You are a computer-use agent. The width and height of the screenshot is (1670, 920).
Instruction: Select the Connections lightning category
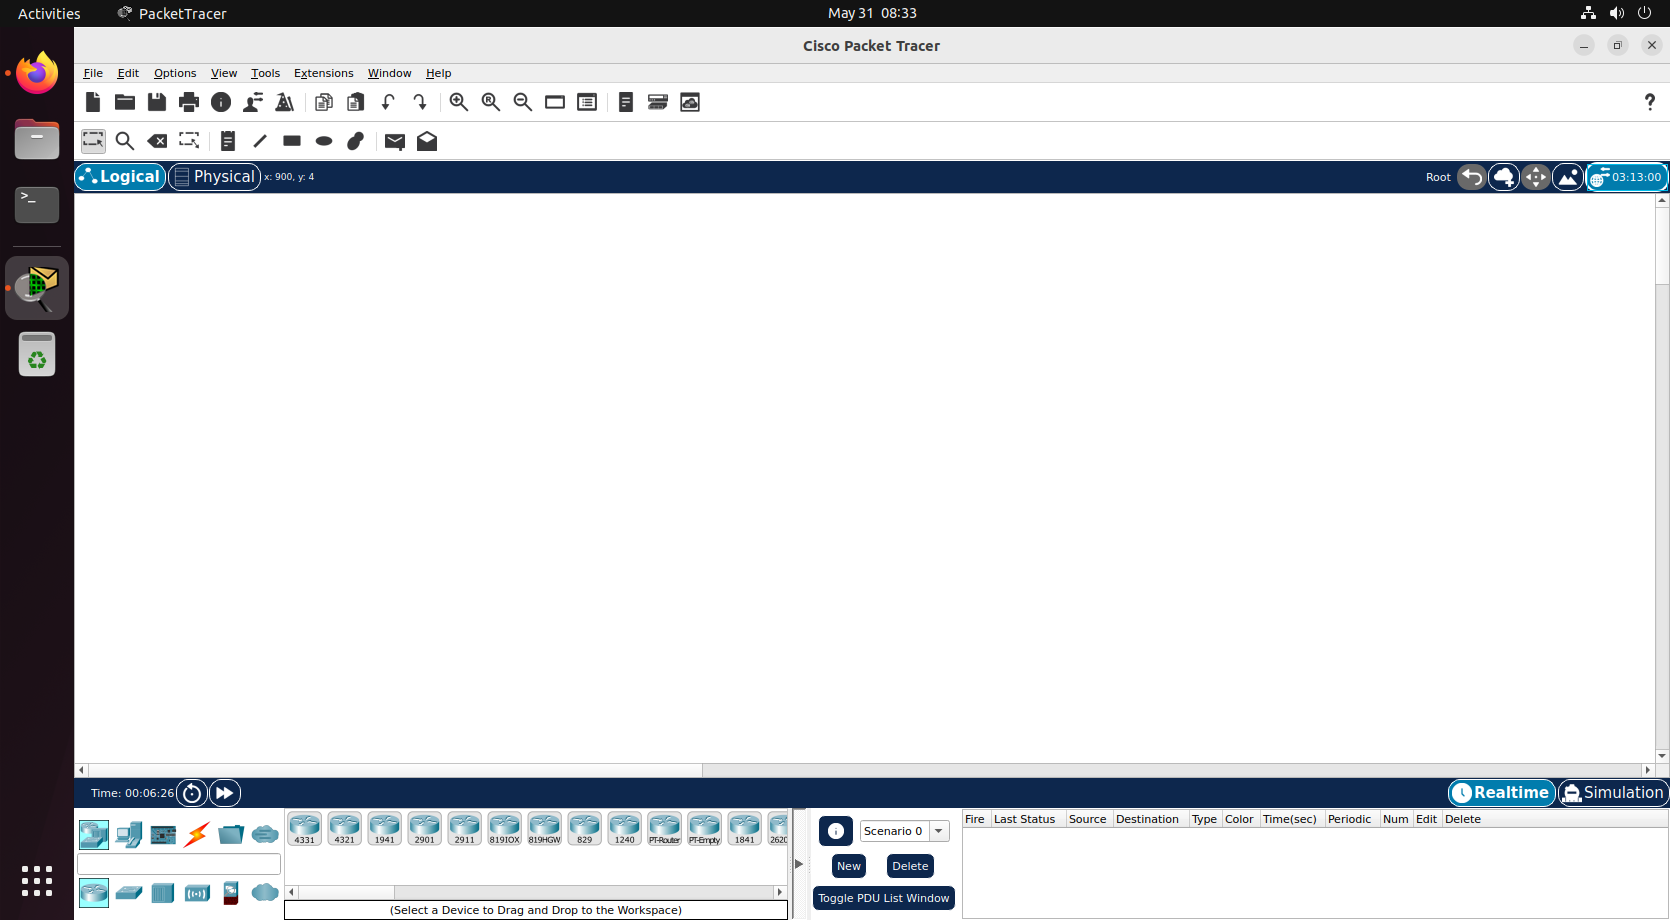point(197,834)
